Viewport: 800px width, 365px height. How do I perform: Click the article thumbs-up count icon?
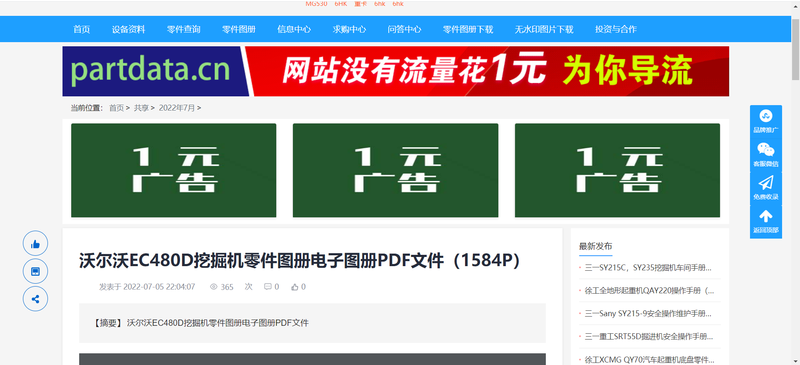click(x=294, y=287)
